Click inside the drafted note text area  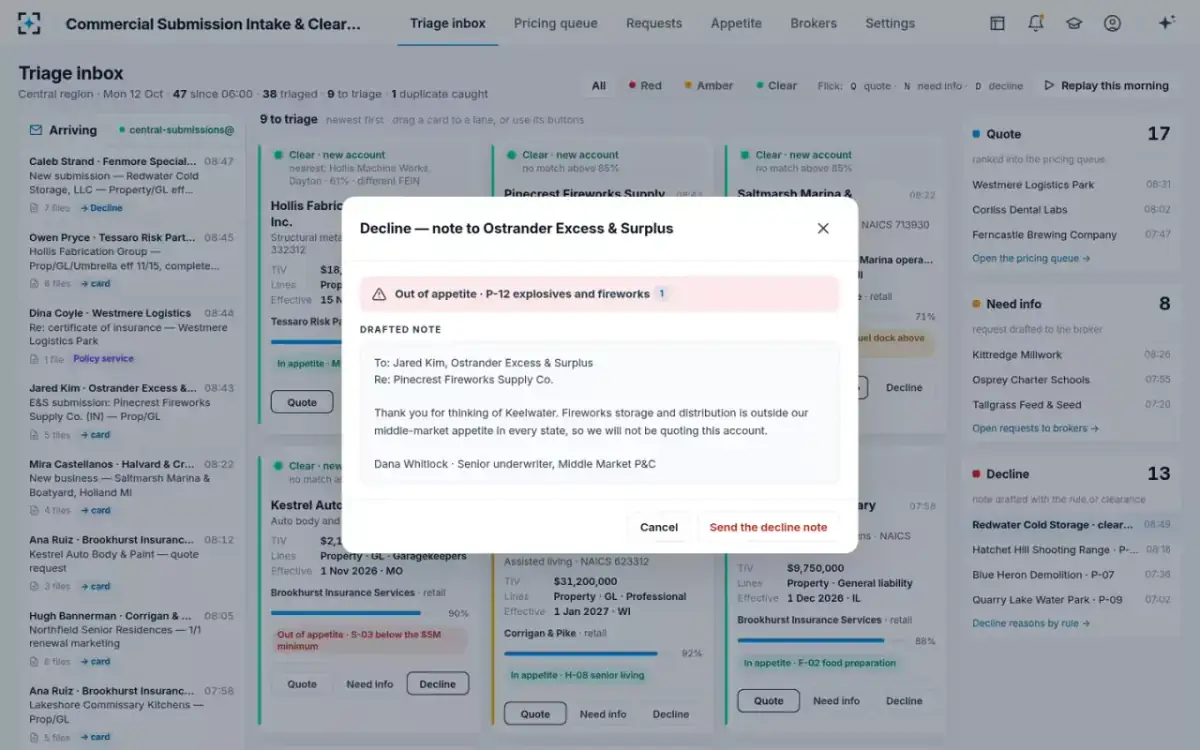click(x=600, y=413)
